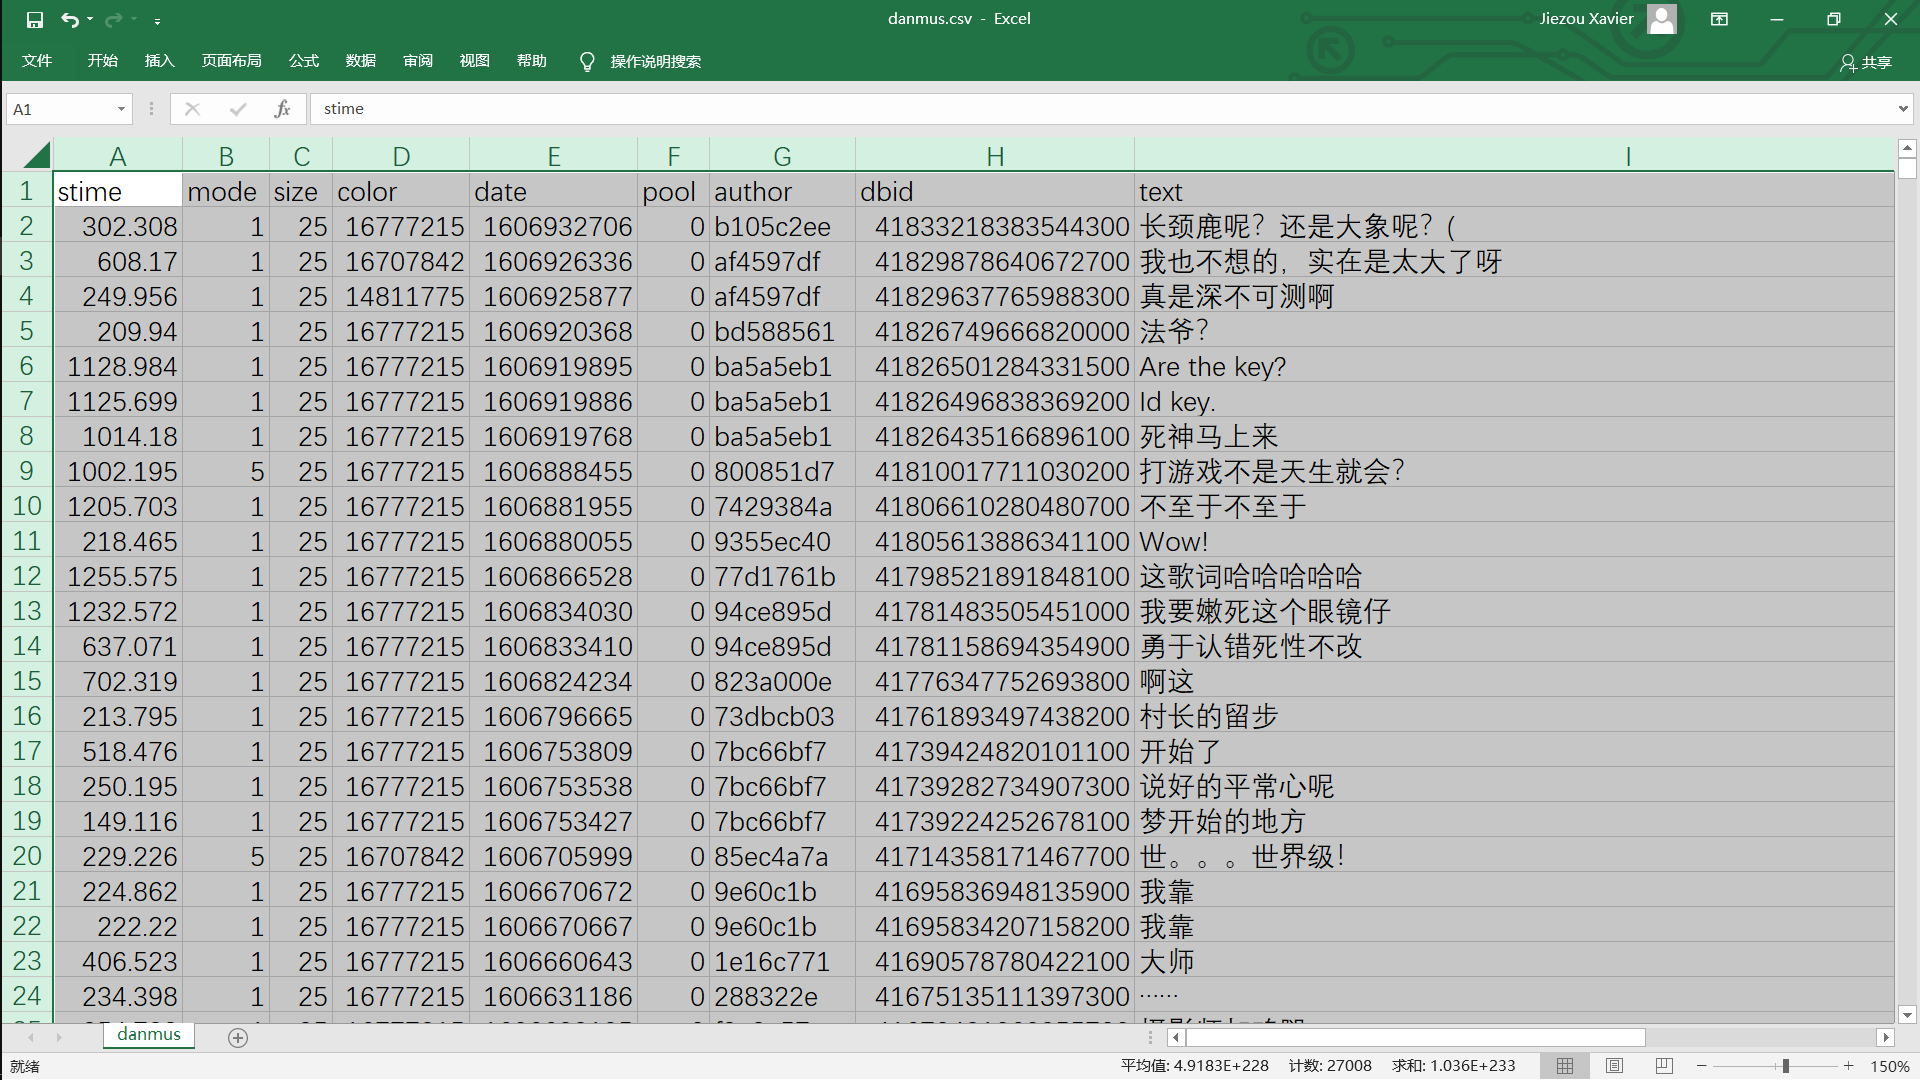
Task: Select row 20 header
Action: pyautogui.click(x=26, y=856)
